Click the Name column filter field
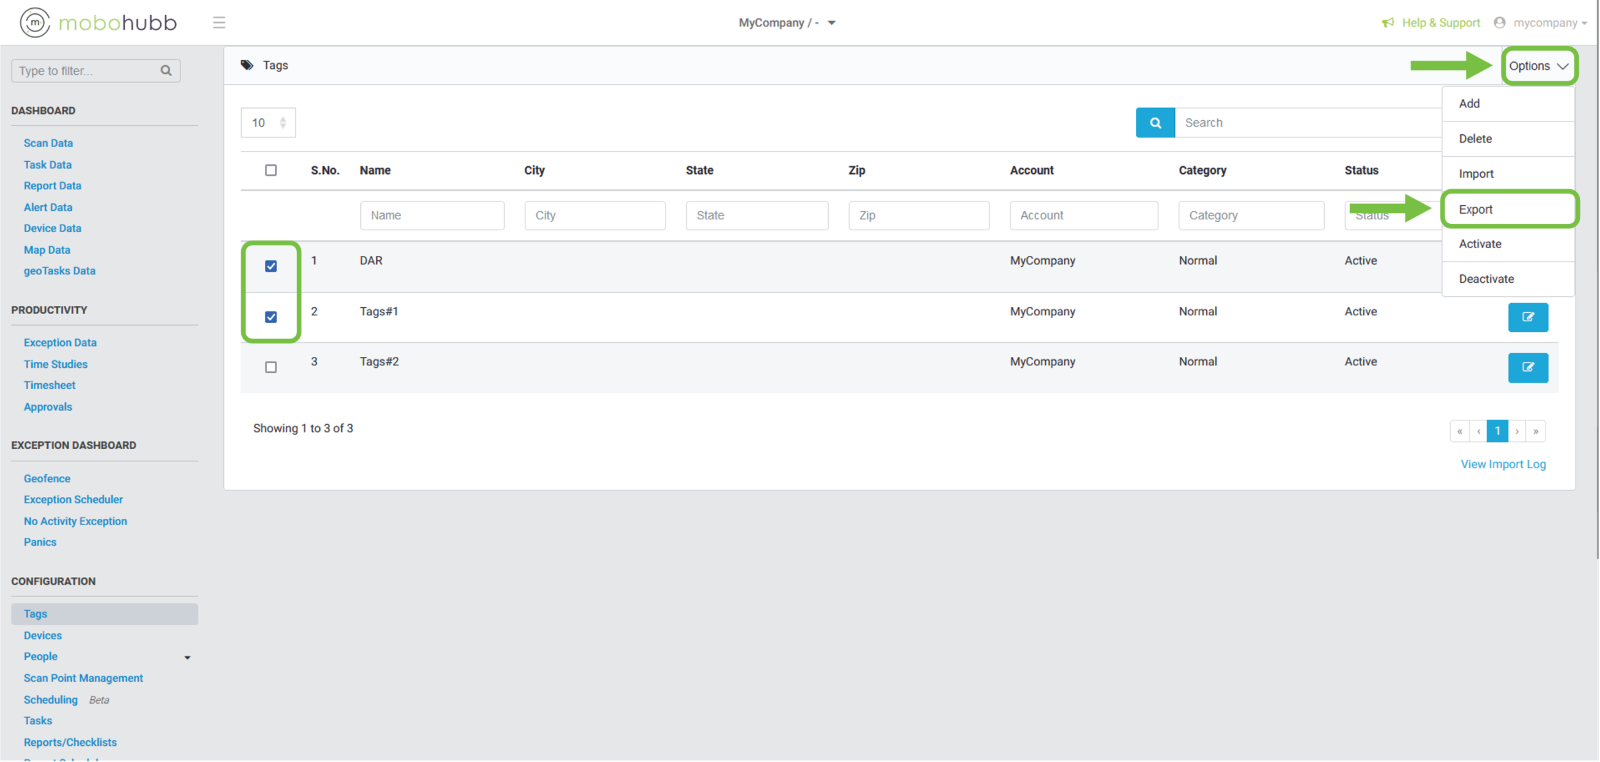The image size is (1600, 762). pyautogui.click(x=432, y=215)
